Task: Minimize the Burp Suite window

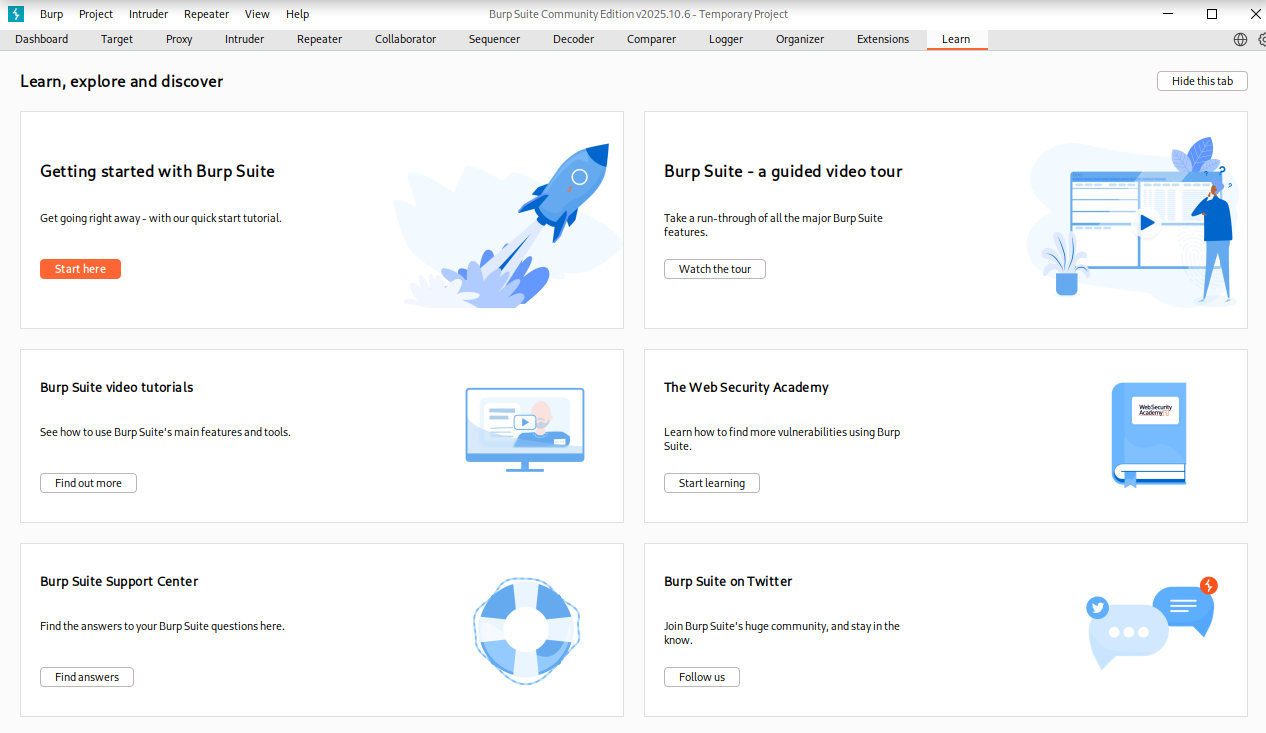Action: (1167, 14)
